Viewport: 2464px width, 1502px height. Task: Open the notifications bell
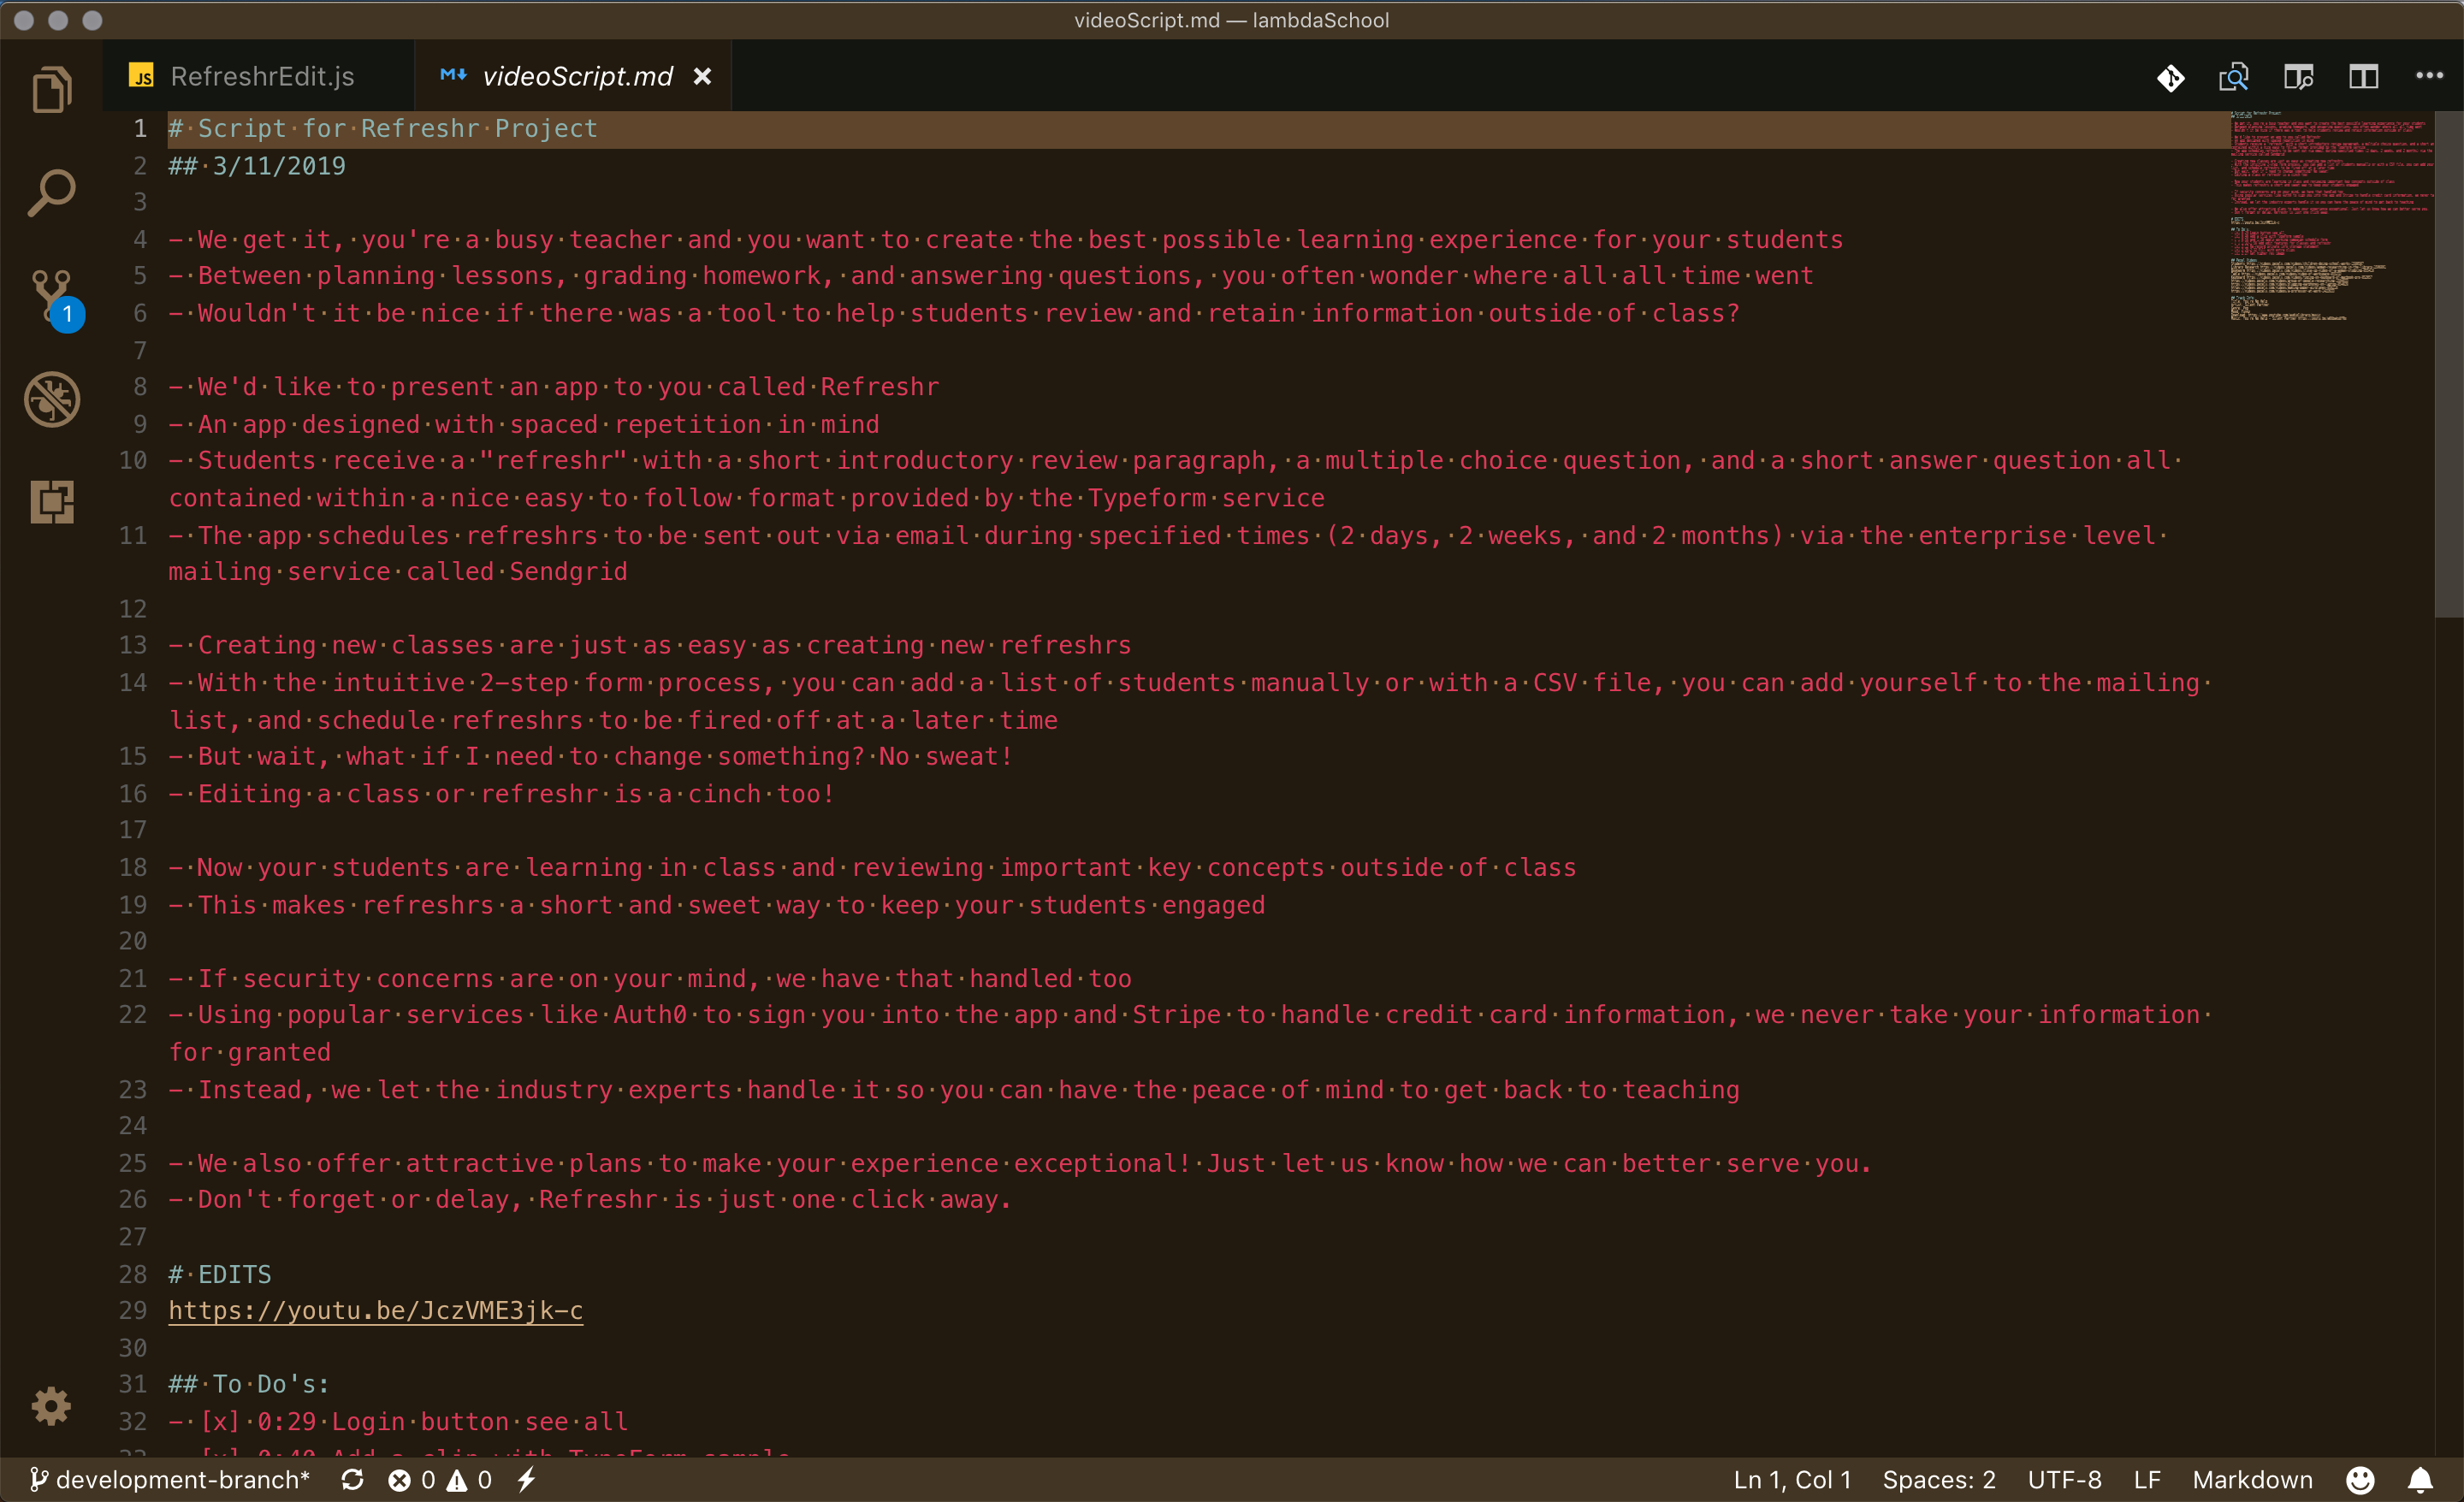(x=2420, y=1479)
